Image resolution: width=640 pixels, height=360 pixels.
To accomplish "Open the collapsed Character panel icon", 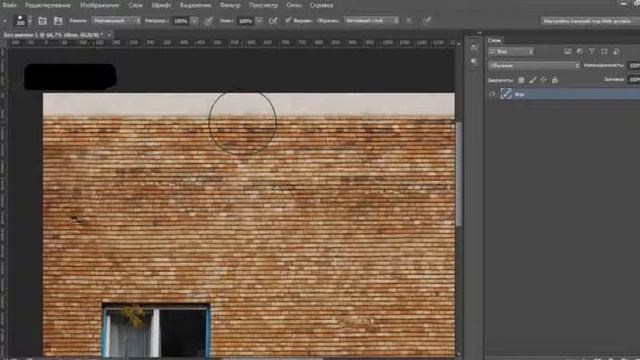I will coord(473,47).
